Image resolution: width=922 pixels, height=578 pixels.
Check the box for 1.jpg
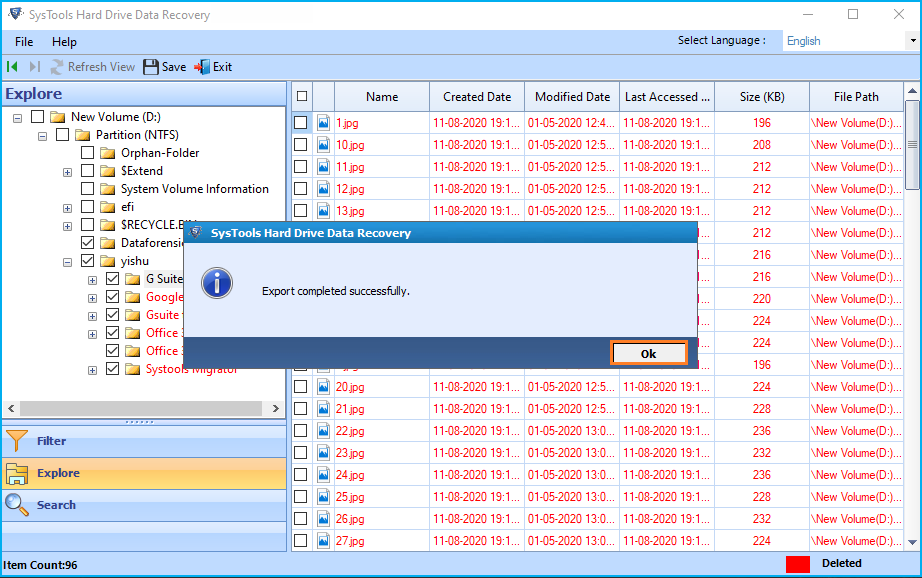[300, 122]
